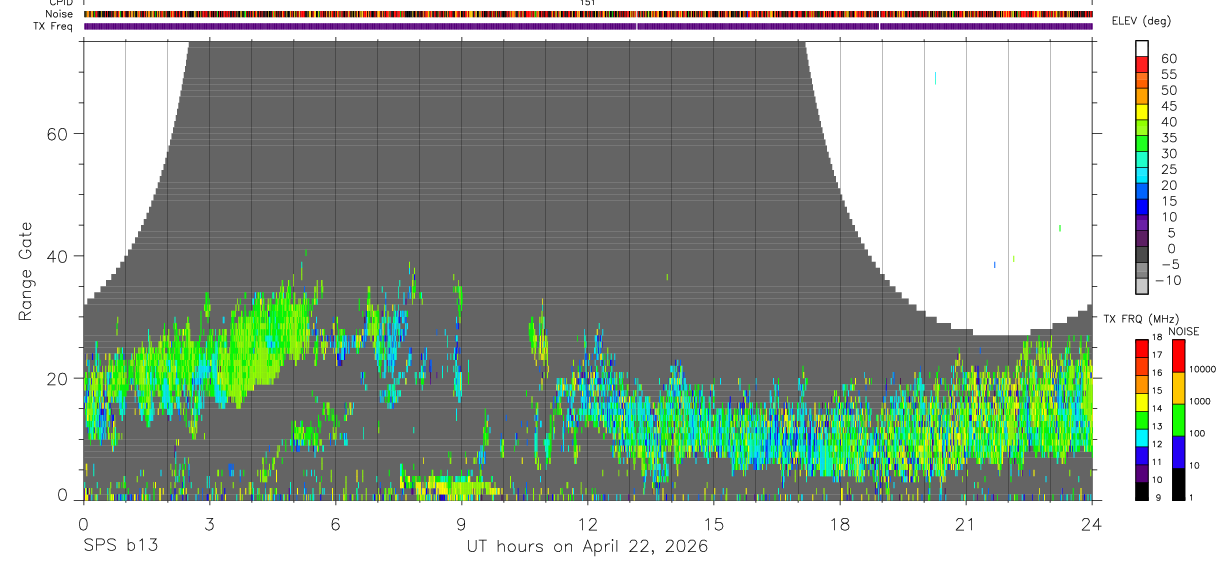Click the '40' tick label on the Range Gate axis
The height and width of the screenshot is (567, 1228).
click(57, 256)
